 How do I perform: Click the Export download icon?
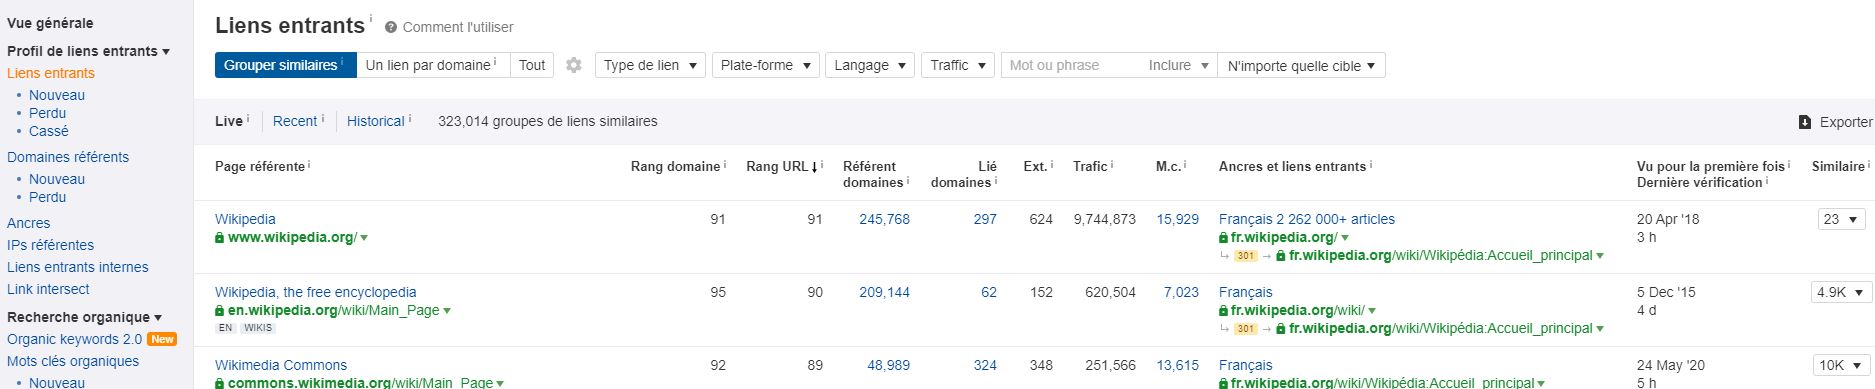[x=1805, y=122]
